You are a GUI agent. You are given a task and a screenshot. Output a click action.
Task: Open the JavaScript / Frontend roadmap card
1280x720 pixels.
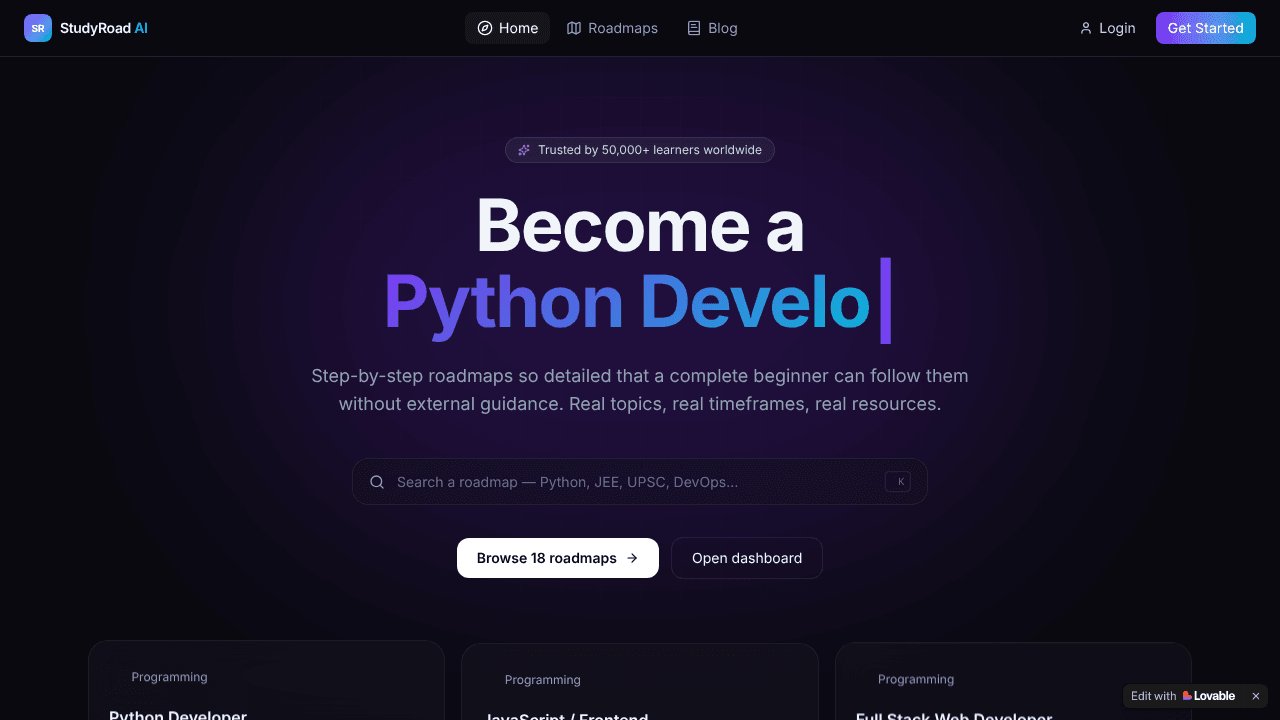click(640, 682)
